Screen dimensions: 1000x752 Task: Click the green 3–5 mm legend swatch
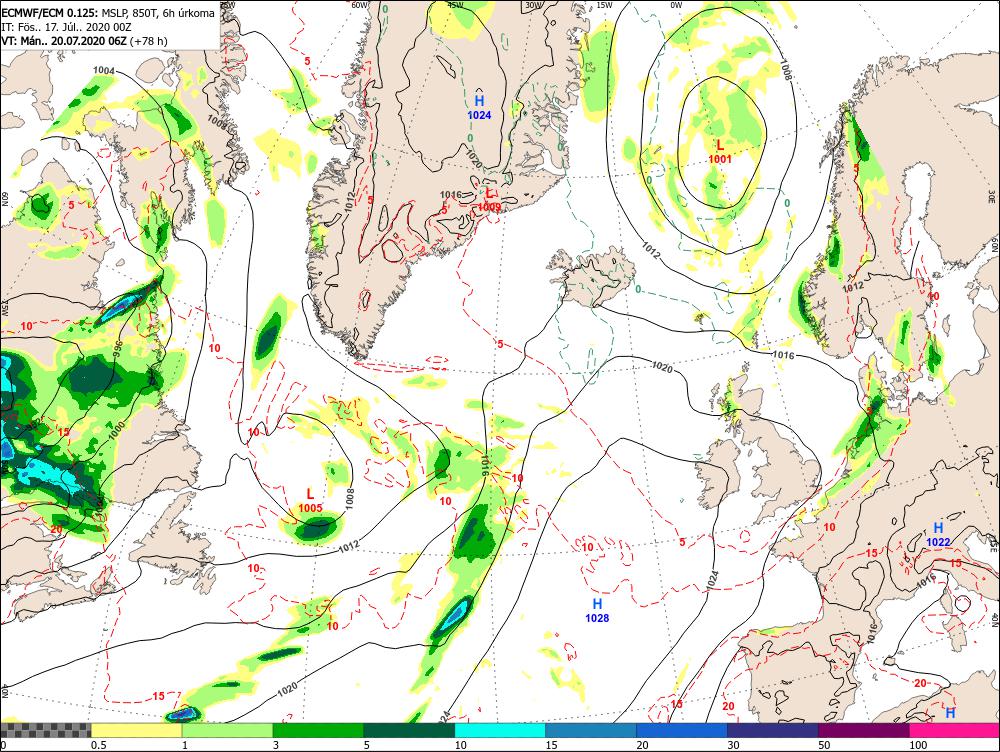coord(318,730)
